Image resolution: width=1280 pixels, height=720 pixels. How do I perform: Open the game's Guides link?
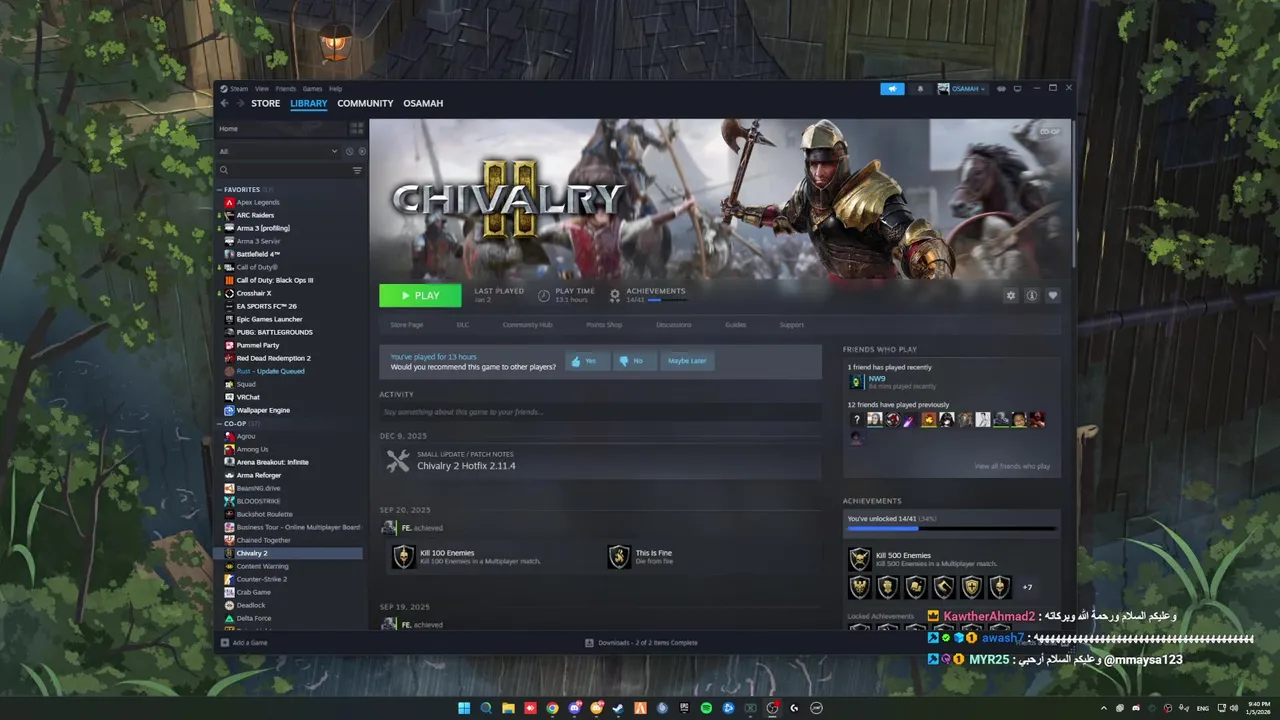[736, 325]
